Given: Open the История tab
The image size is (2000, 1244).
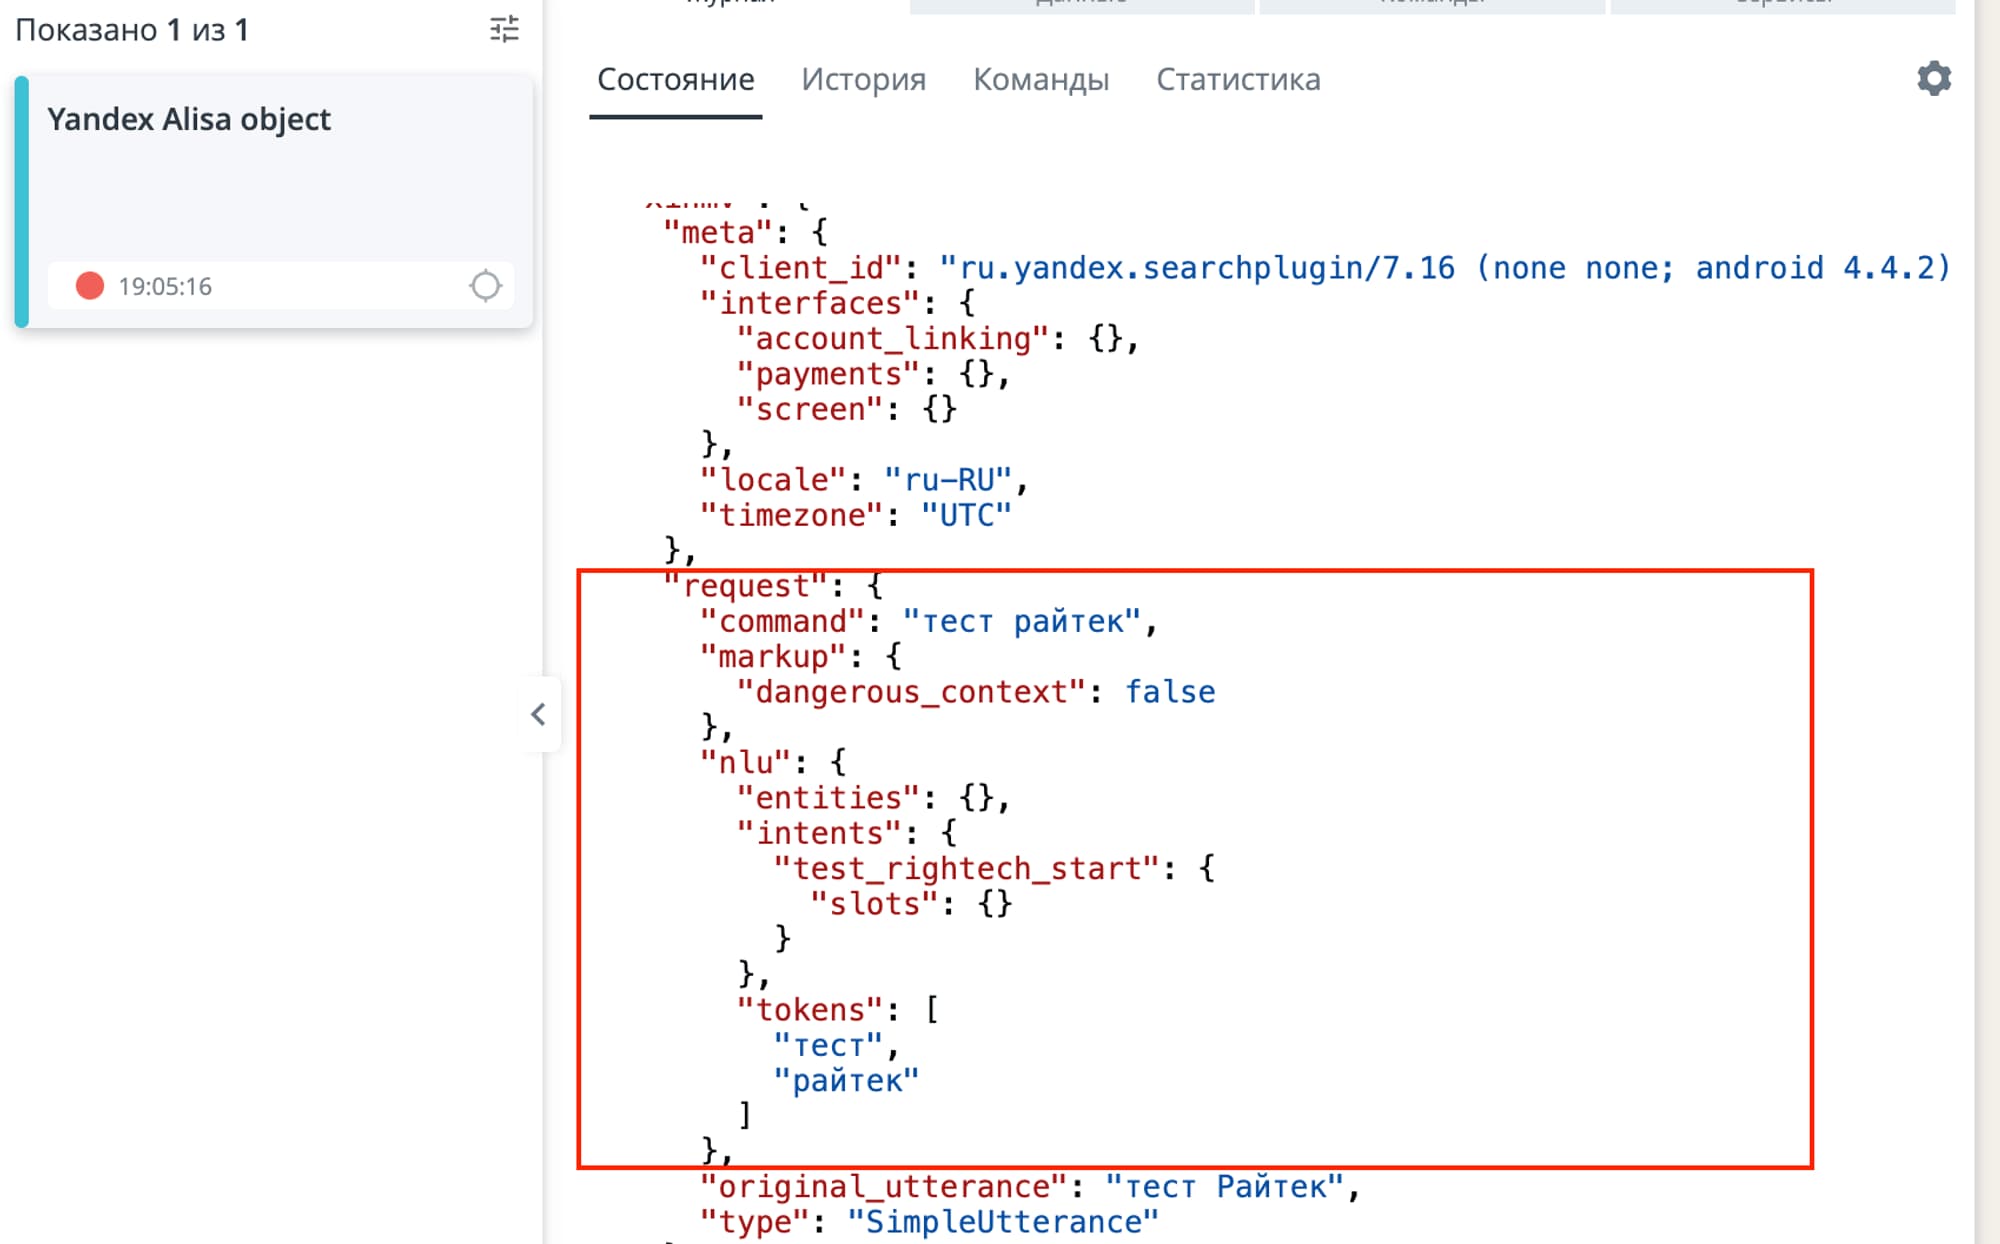Looking at the screenshot, I should 863,80.
